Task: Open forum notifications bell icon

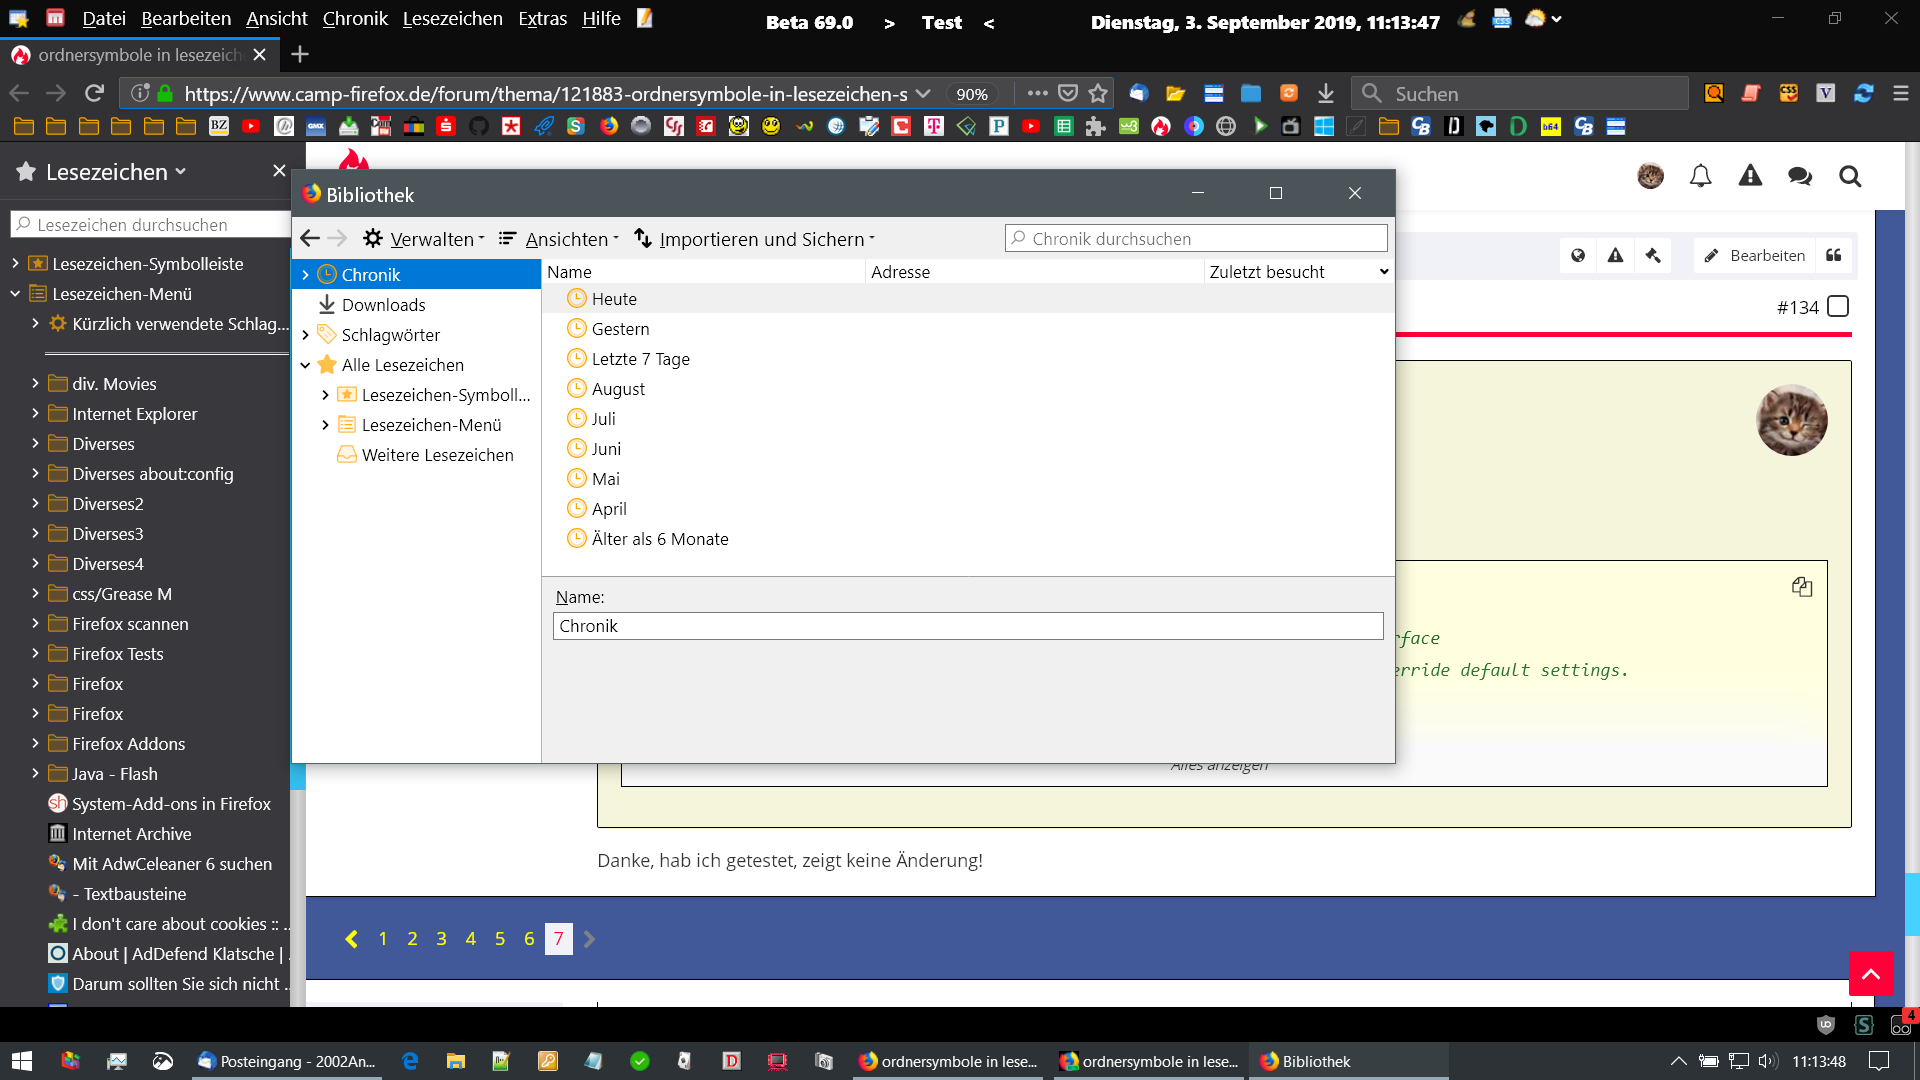Action: click(1700, 177)
